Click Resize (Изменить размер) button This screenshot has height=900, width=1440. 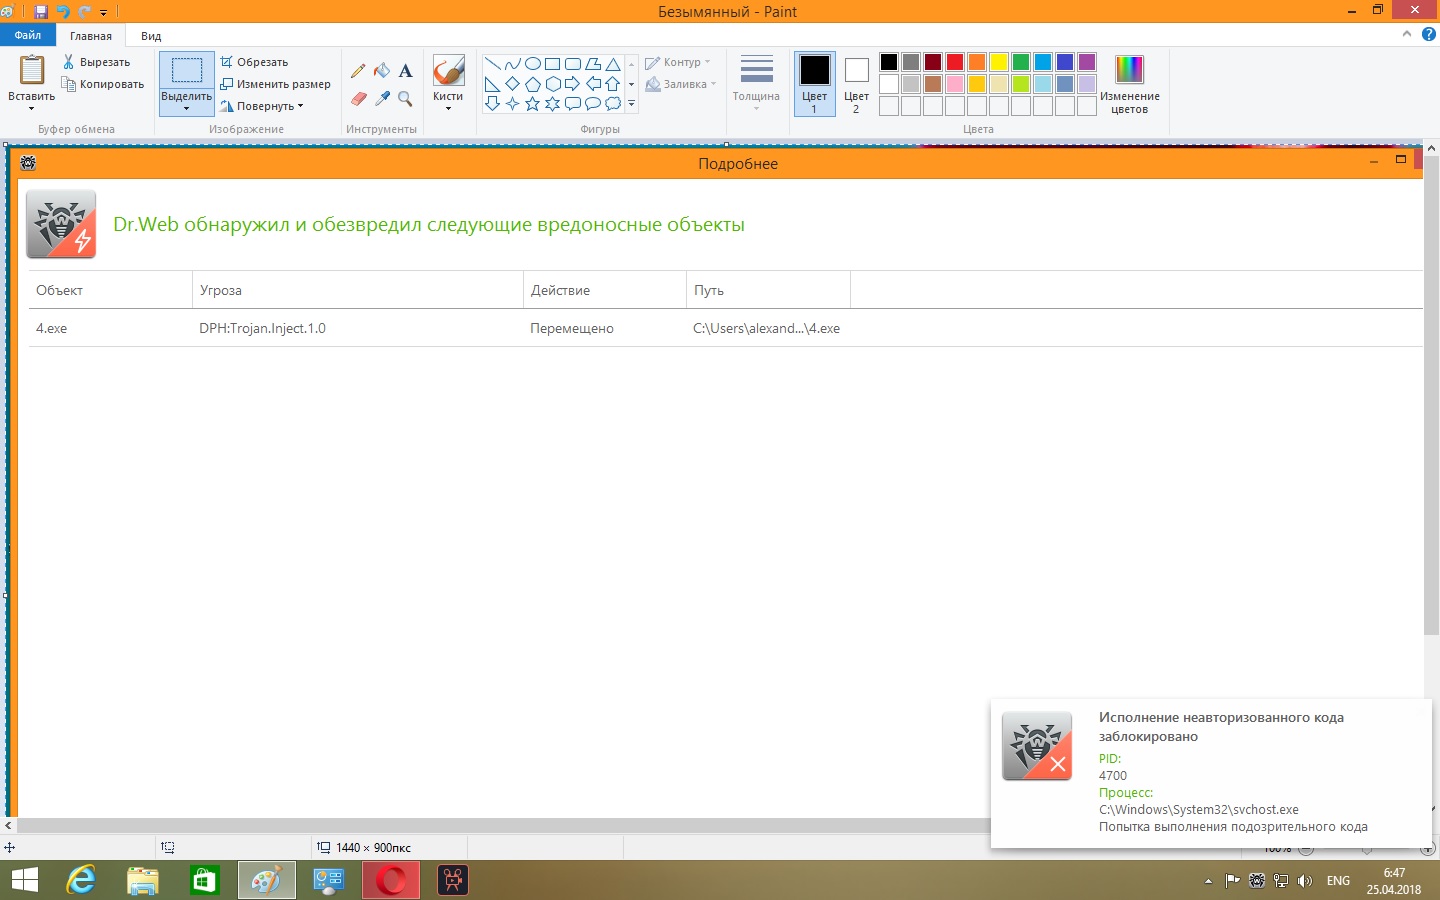(276, 84)
